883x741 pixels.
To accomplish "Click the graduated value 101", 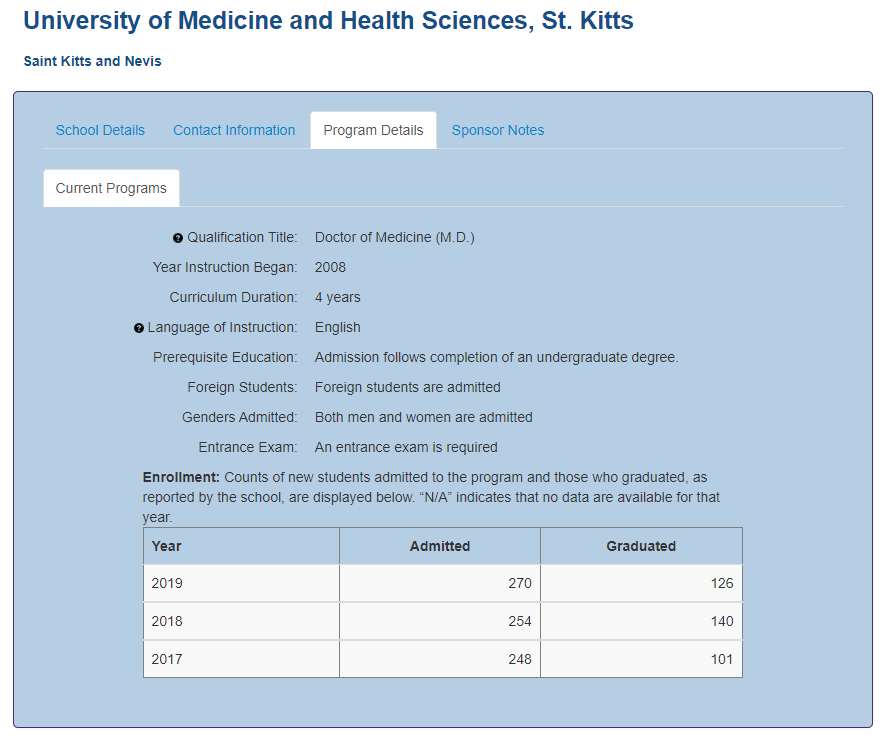I will click(x=721, y=659).
